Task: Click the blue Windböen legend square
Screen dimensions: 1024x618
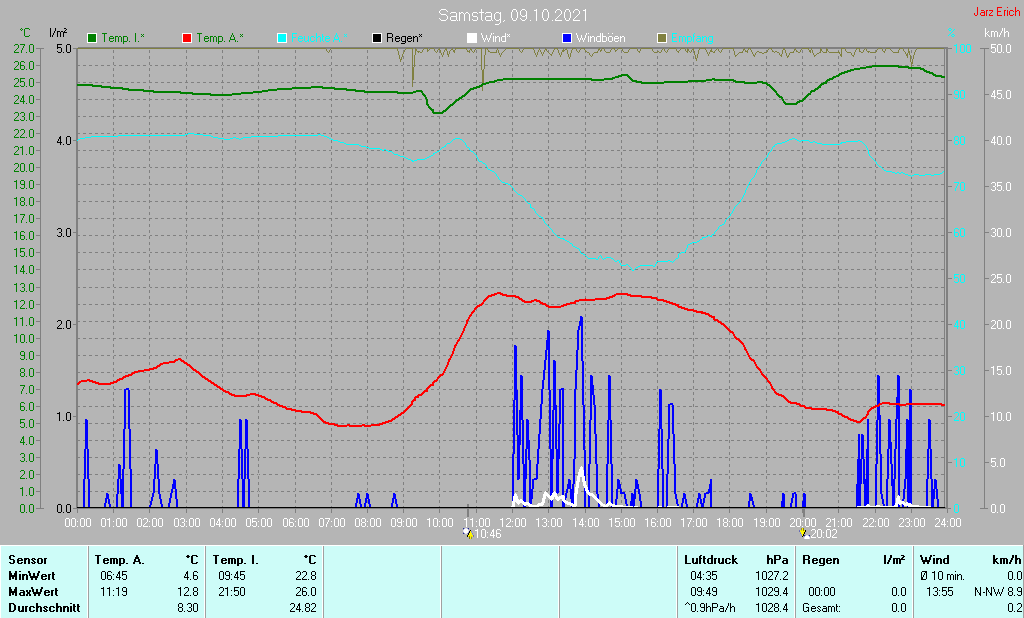Action: point(567,38)
